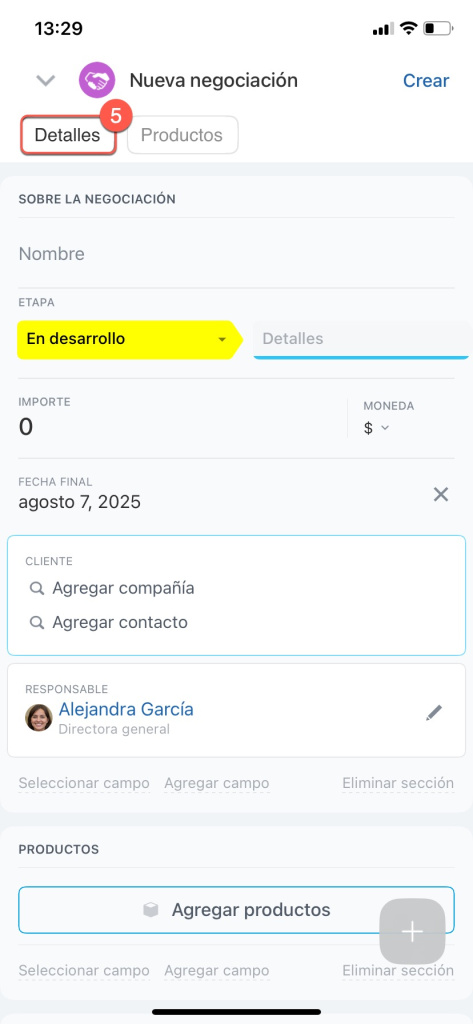Clear the Fecha final date
Image resolution: width=473 pixels, height=1024 pixels.
click(x=441, y=494)
